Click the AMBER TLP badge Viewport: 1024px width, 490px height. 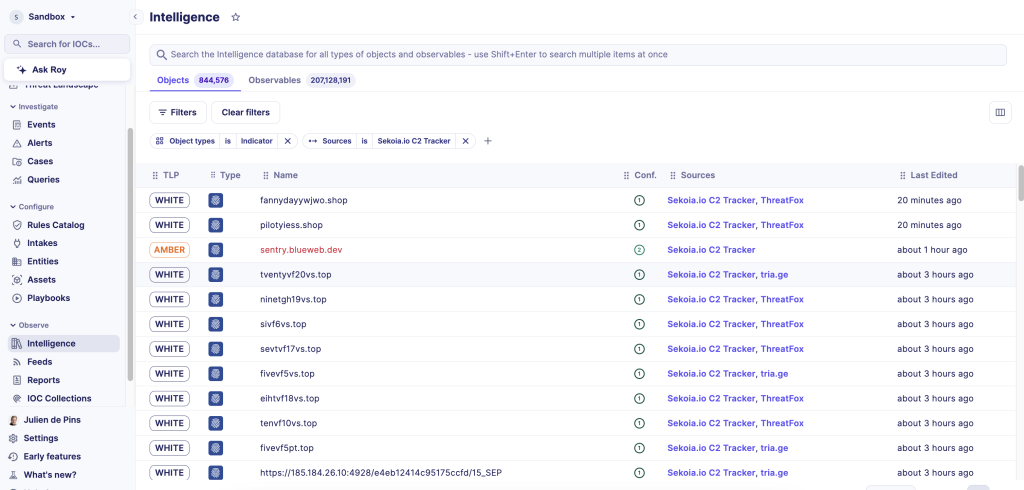[169, 250]
